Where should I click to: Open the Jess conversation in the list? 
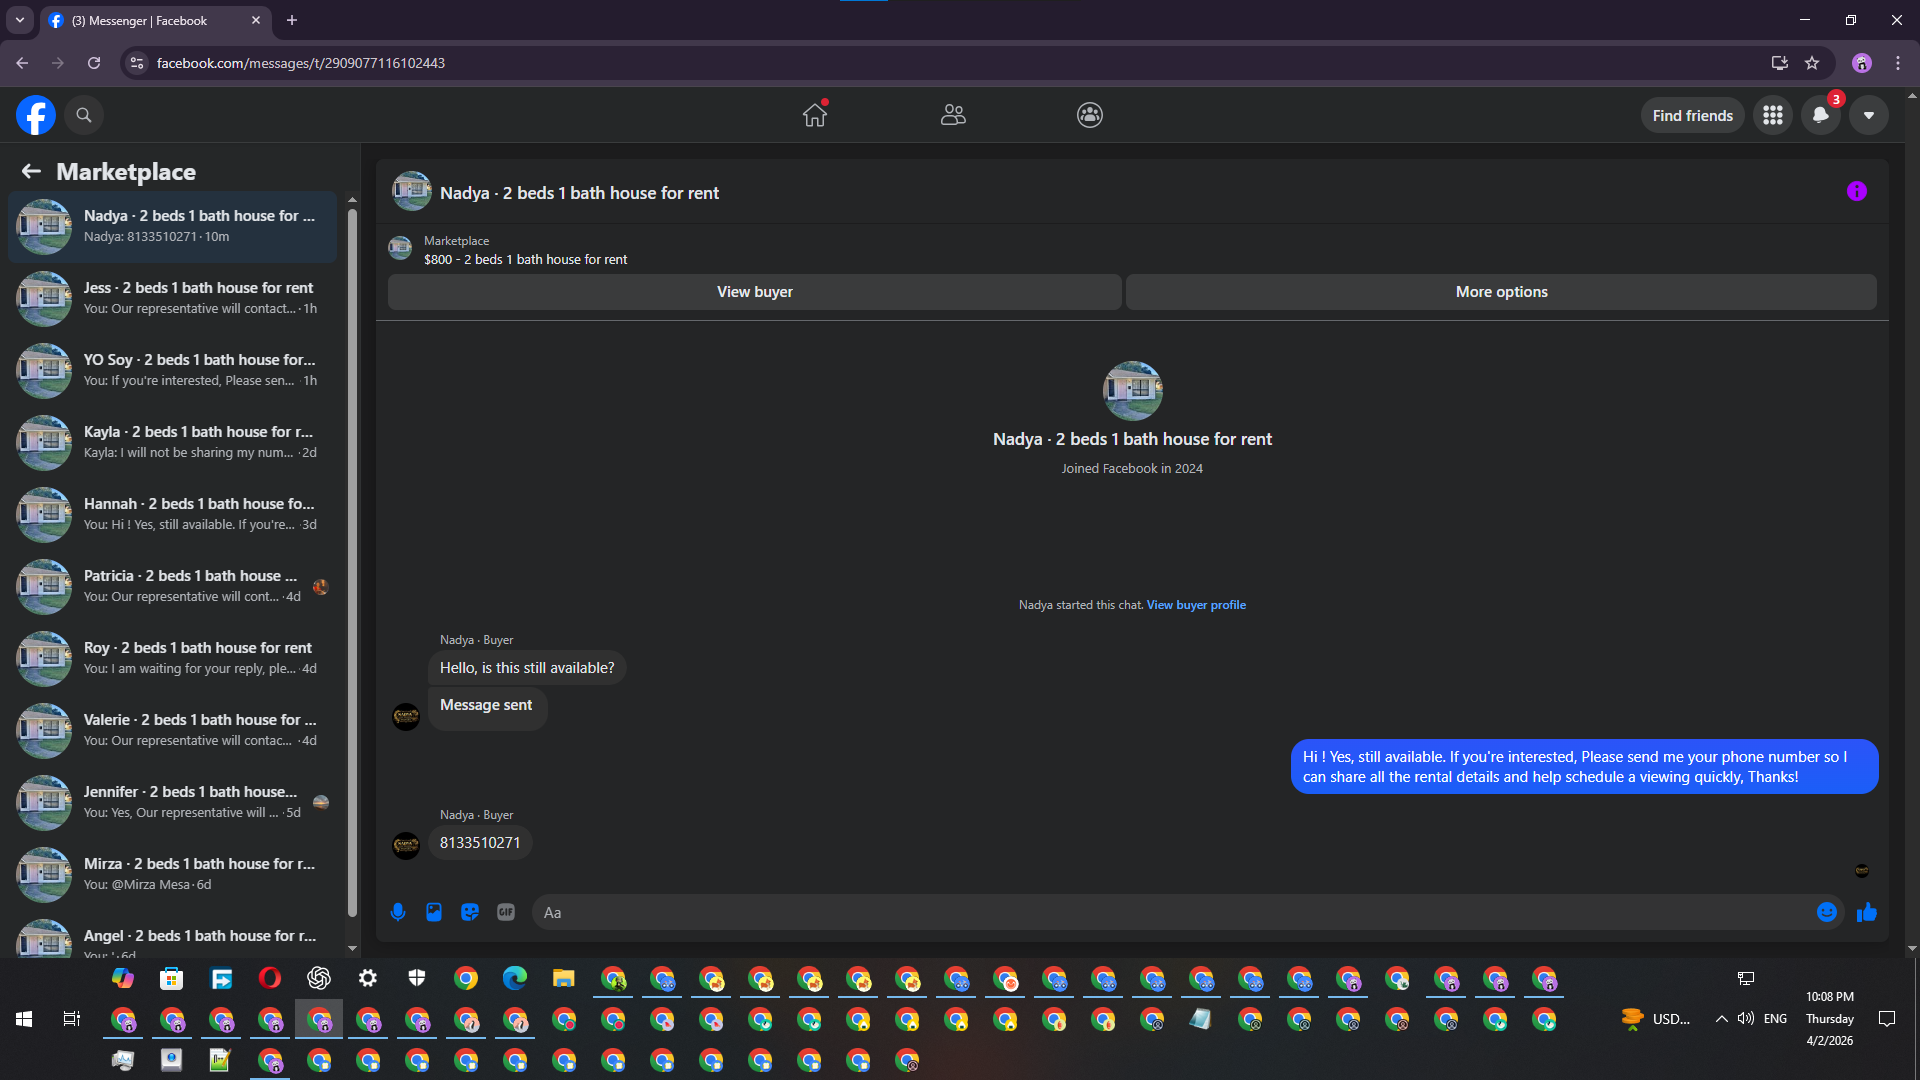point(173,299)
